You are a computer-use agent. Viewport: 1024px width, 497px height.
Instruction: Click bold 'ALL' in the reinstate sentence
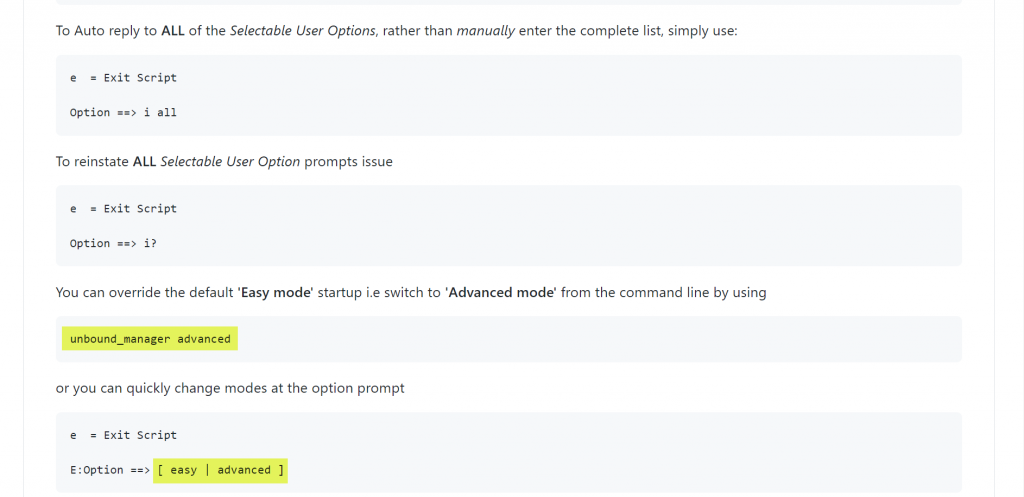[x=144, y=161]
